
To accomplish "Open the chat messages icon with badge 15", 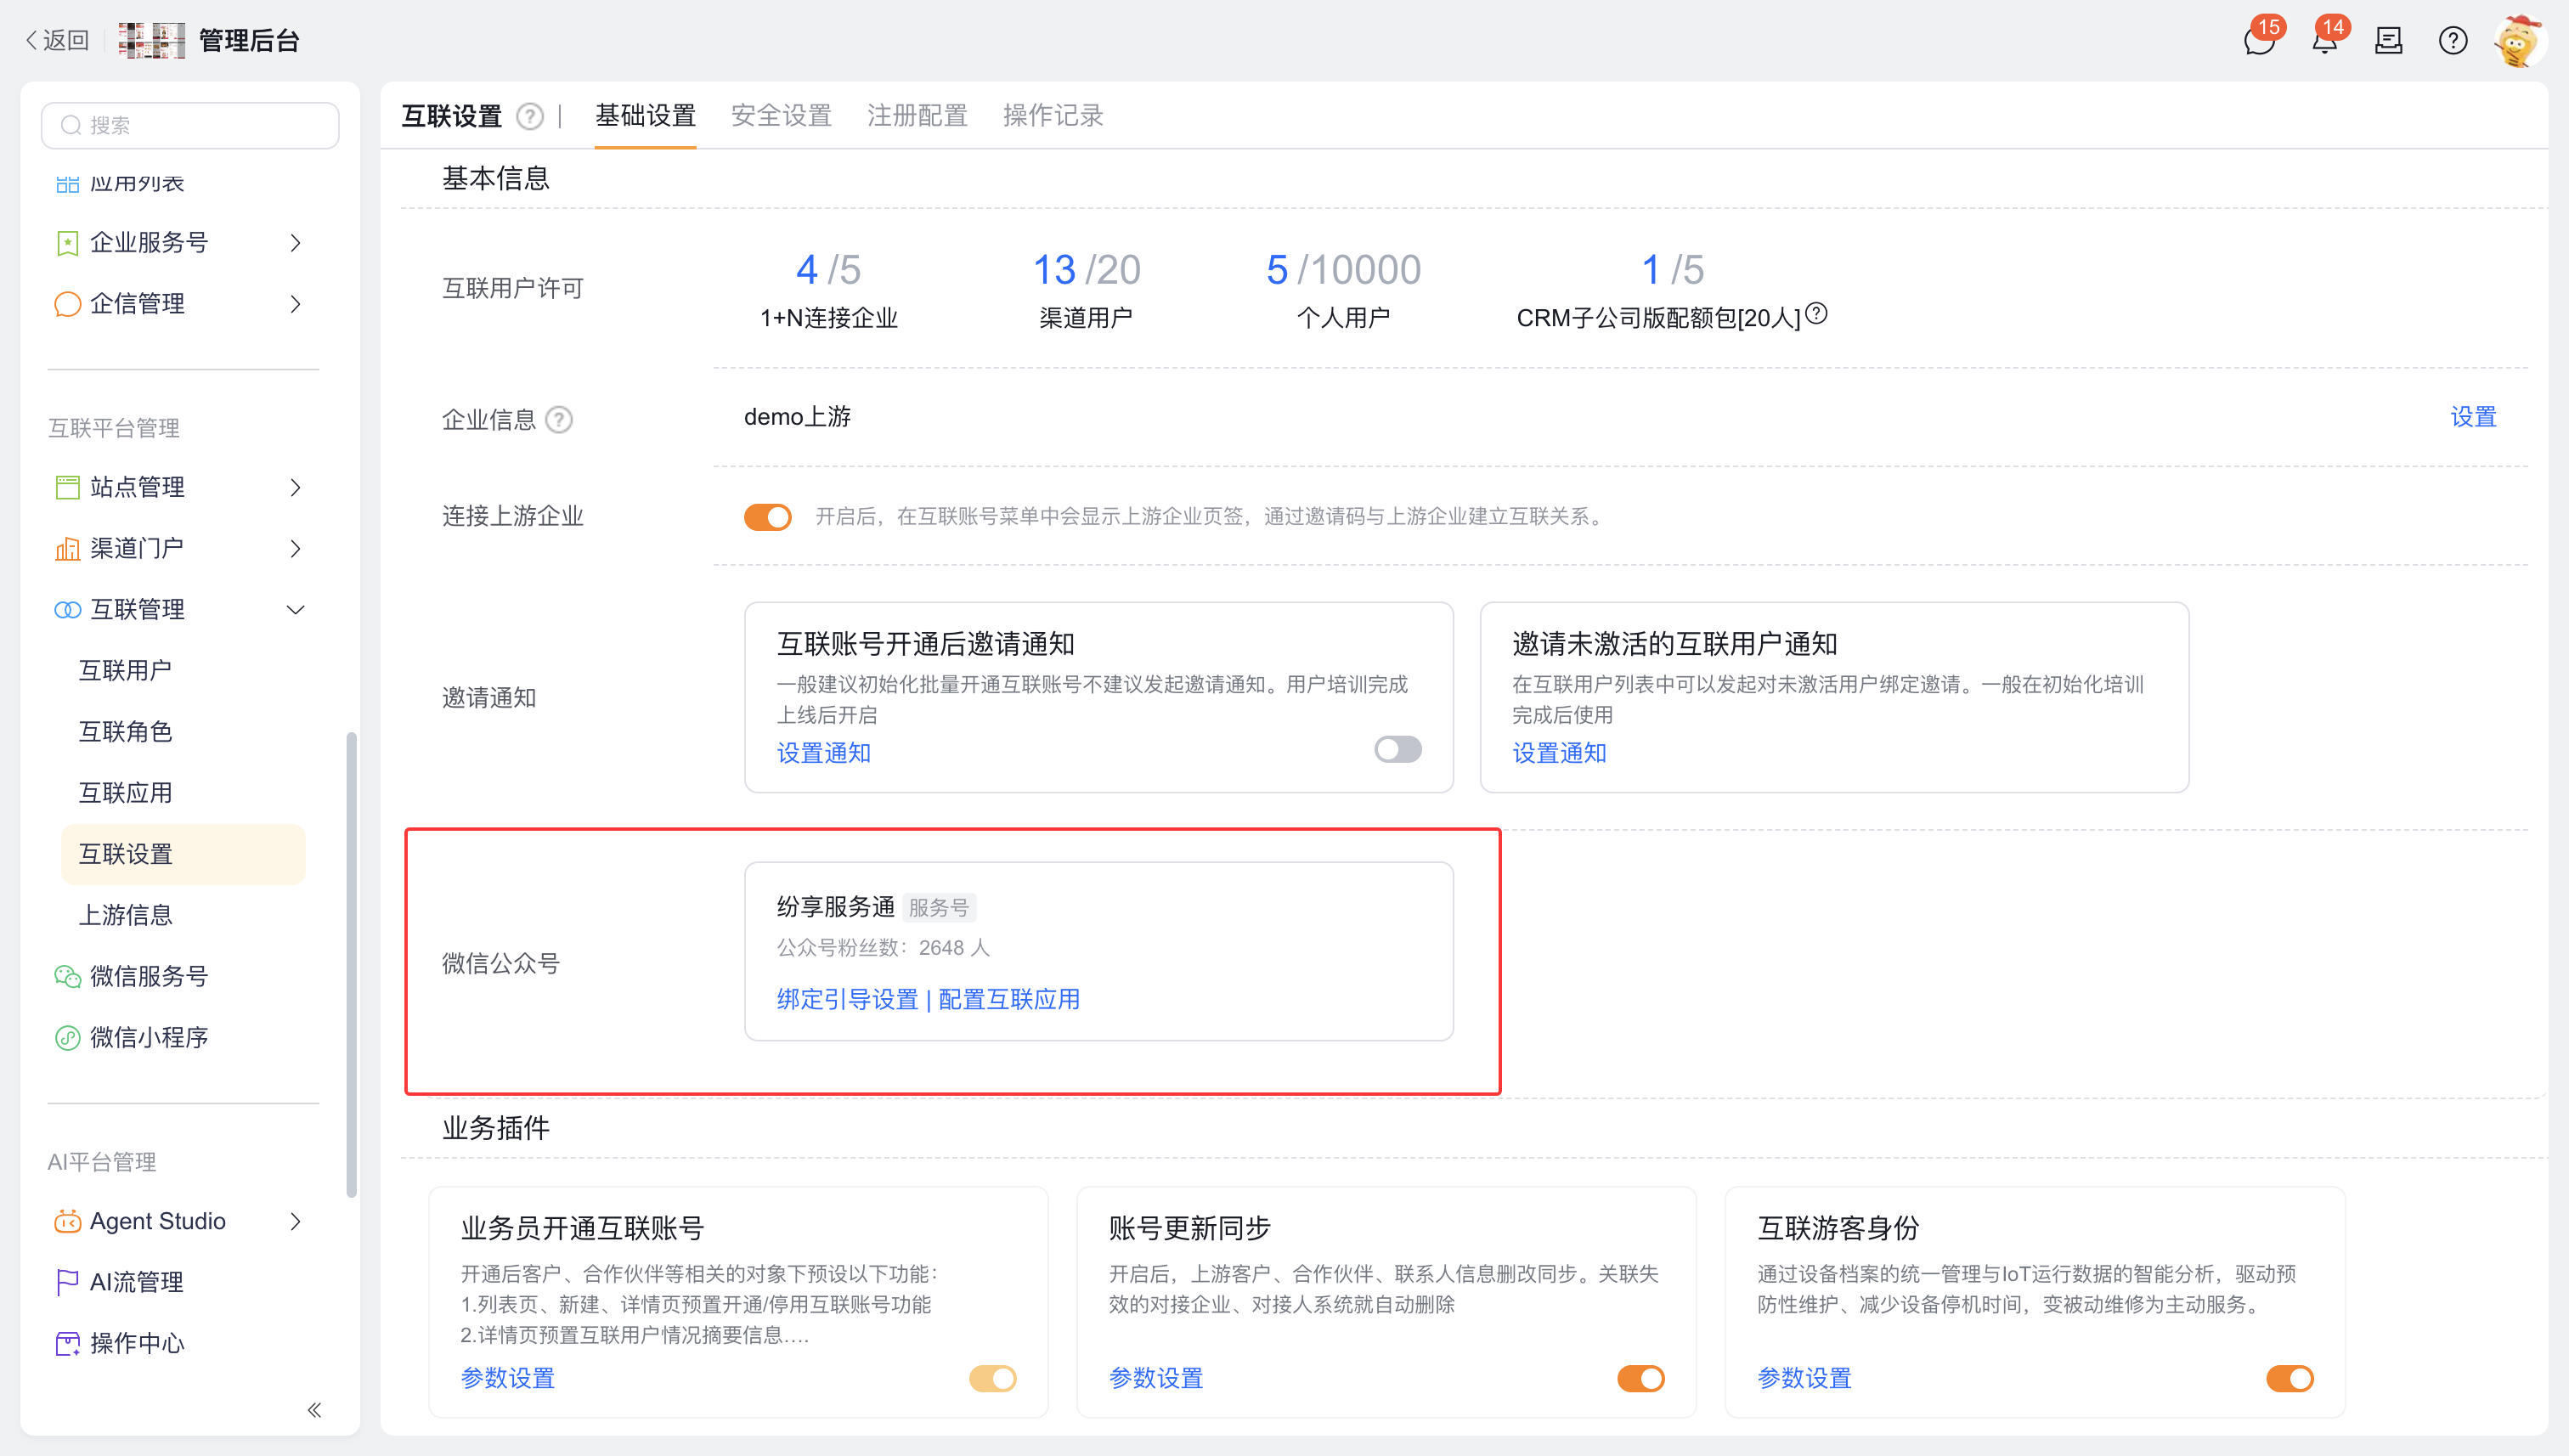I will 2259,41.
